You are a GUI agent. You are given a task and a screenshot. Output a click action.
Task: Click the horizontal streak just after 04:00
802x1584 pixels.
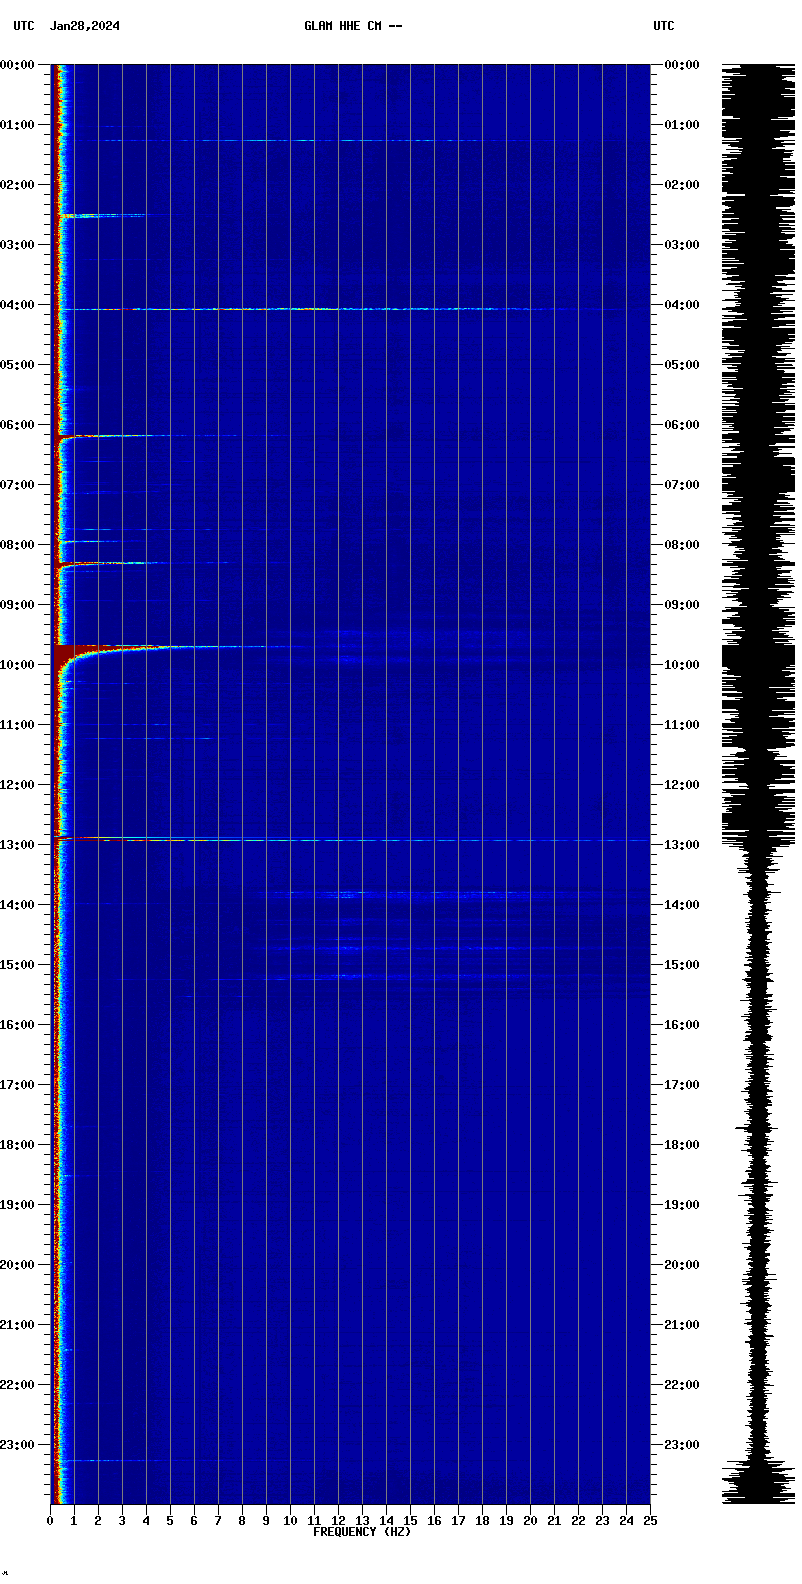coord(300,309)
